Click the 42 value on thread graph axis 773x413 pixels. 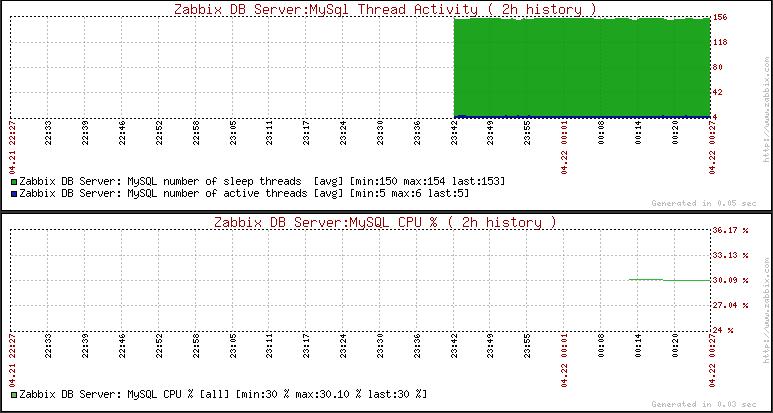[718, 93]
